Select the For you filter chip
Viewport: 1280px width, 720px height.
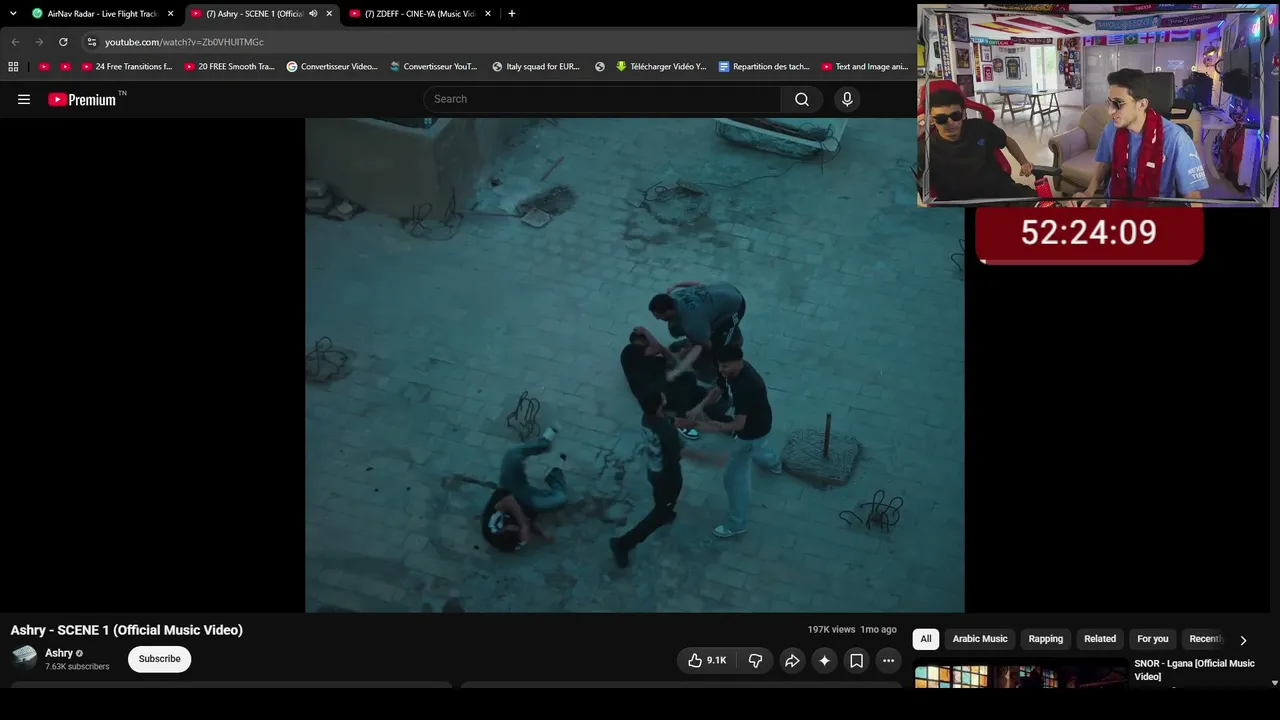[x=1153, y=639]
